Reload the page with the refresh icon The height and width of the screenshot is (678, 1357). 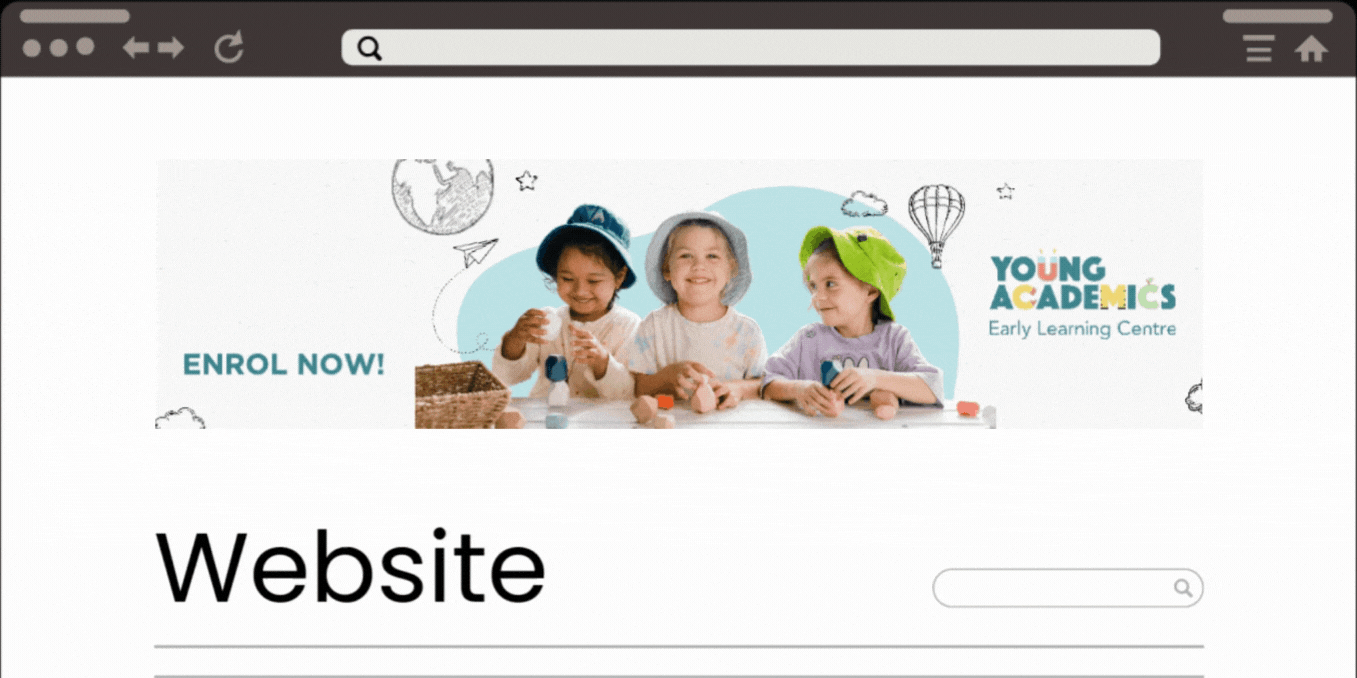[229, 47]
